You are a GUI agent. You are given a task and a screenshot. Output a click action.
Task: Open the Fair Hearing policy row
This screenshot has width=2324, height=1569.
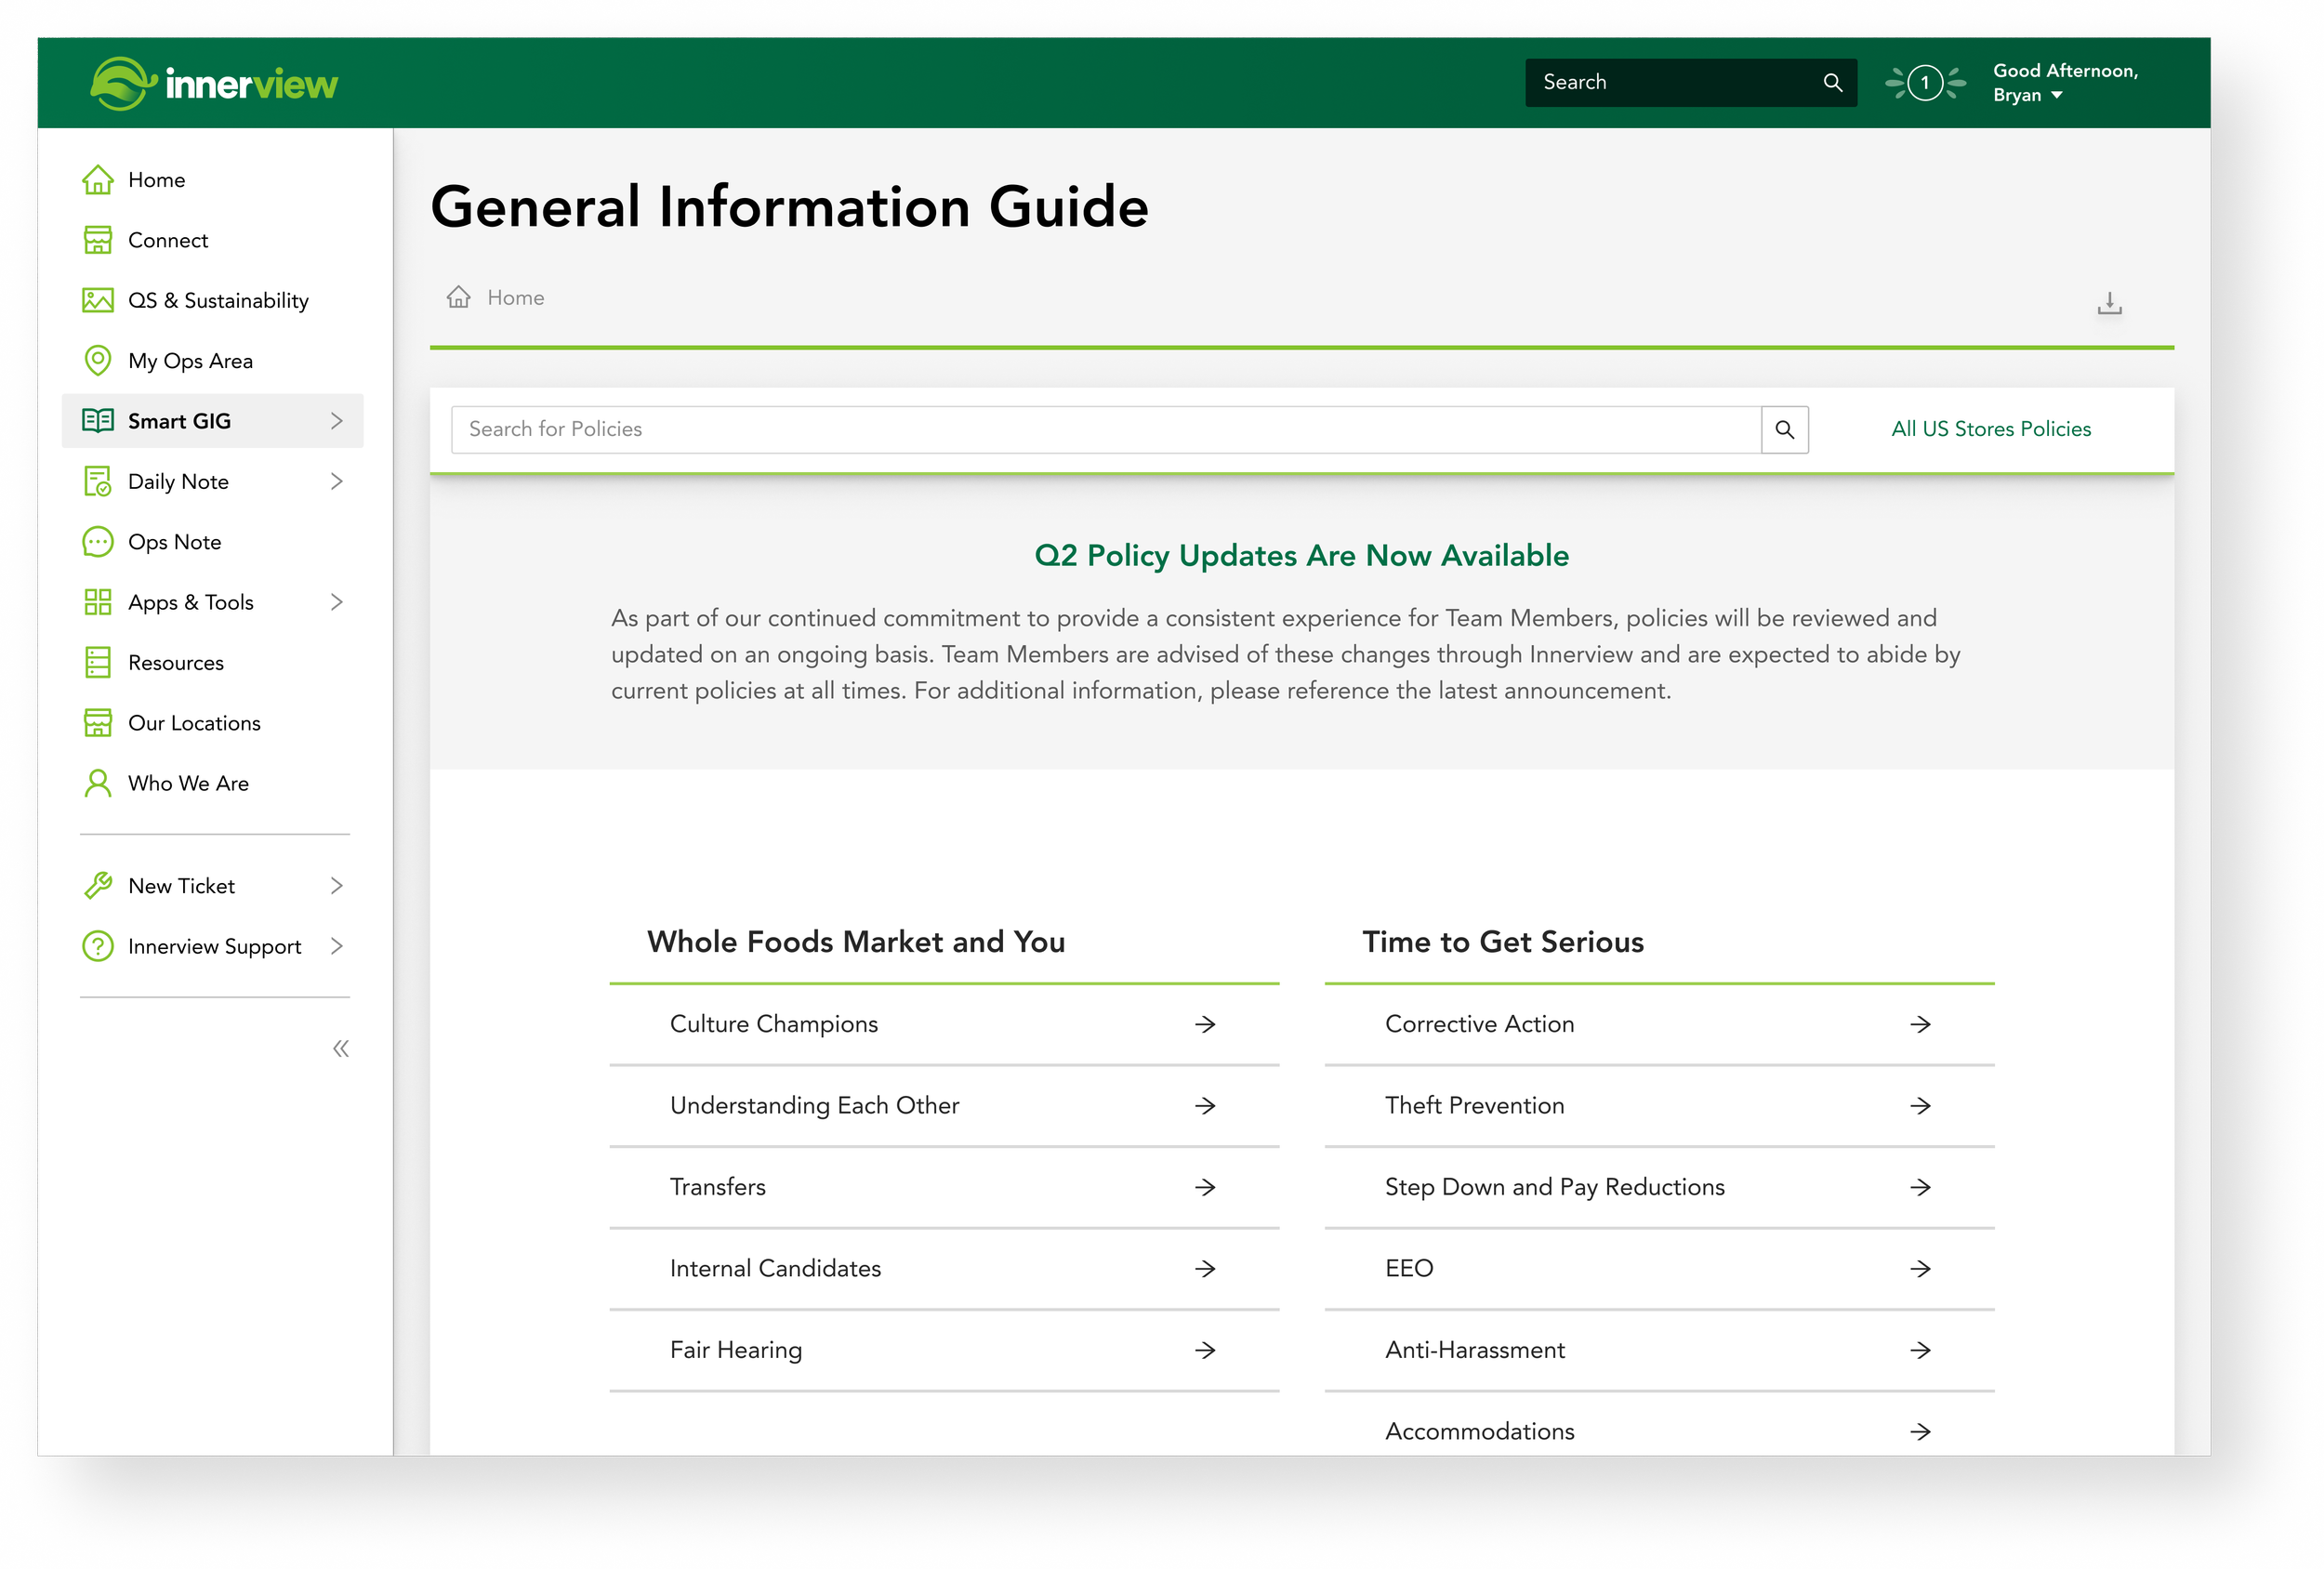click(x=944, y=1350)
